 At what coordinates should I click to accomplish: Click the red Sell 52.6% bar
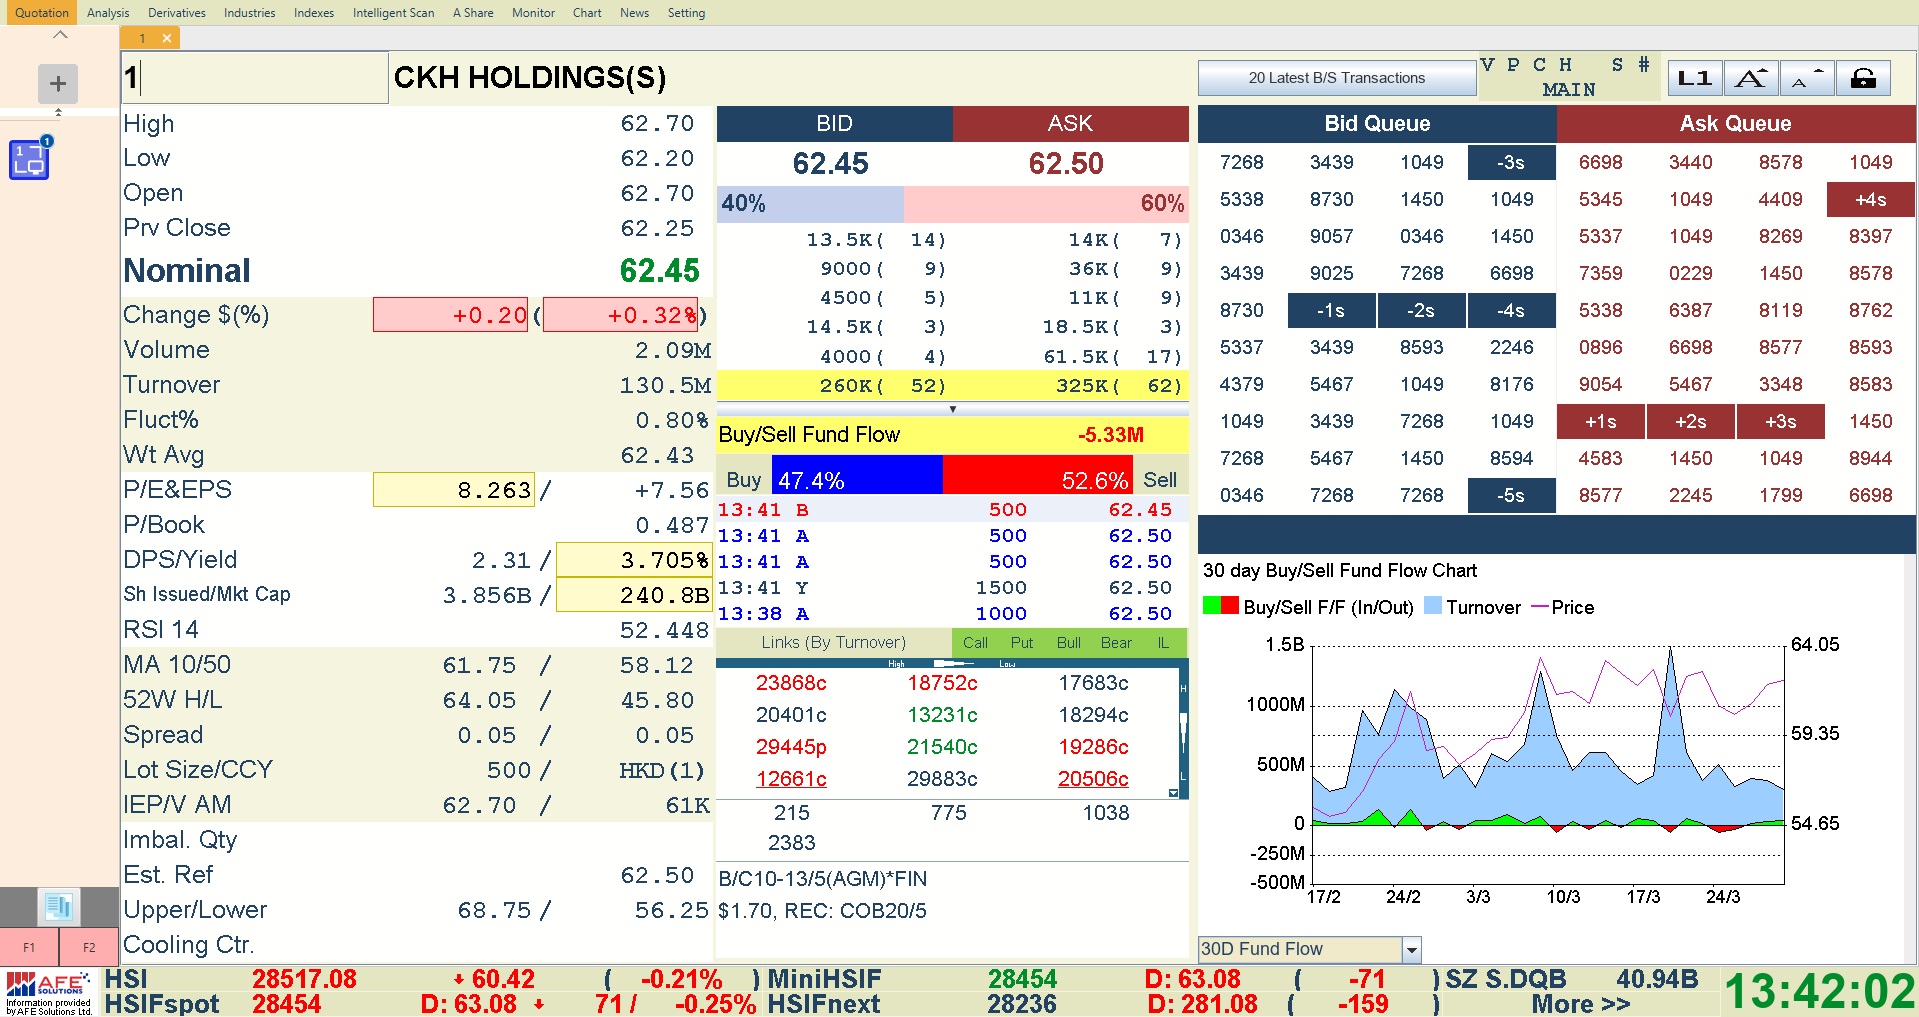1038,475
